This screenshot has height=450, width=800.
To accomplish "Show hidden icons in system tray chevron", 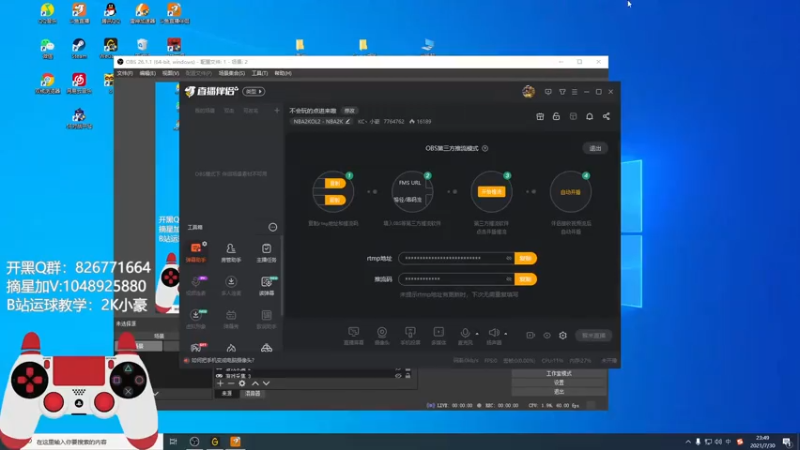I will 688,442.
